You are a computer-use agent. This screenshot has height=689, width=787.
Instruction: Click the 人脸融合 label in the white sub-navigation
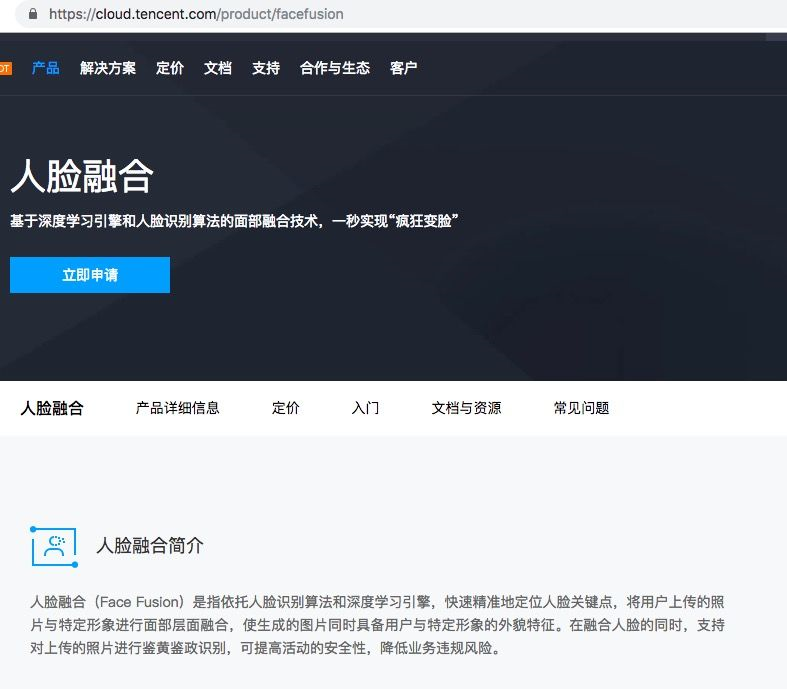52,408
